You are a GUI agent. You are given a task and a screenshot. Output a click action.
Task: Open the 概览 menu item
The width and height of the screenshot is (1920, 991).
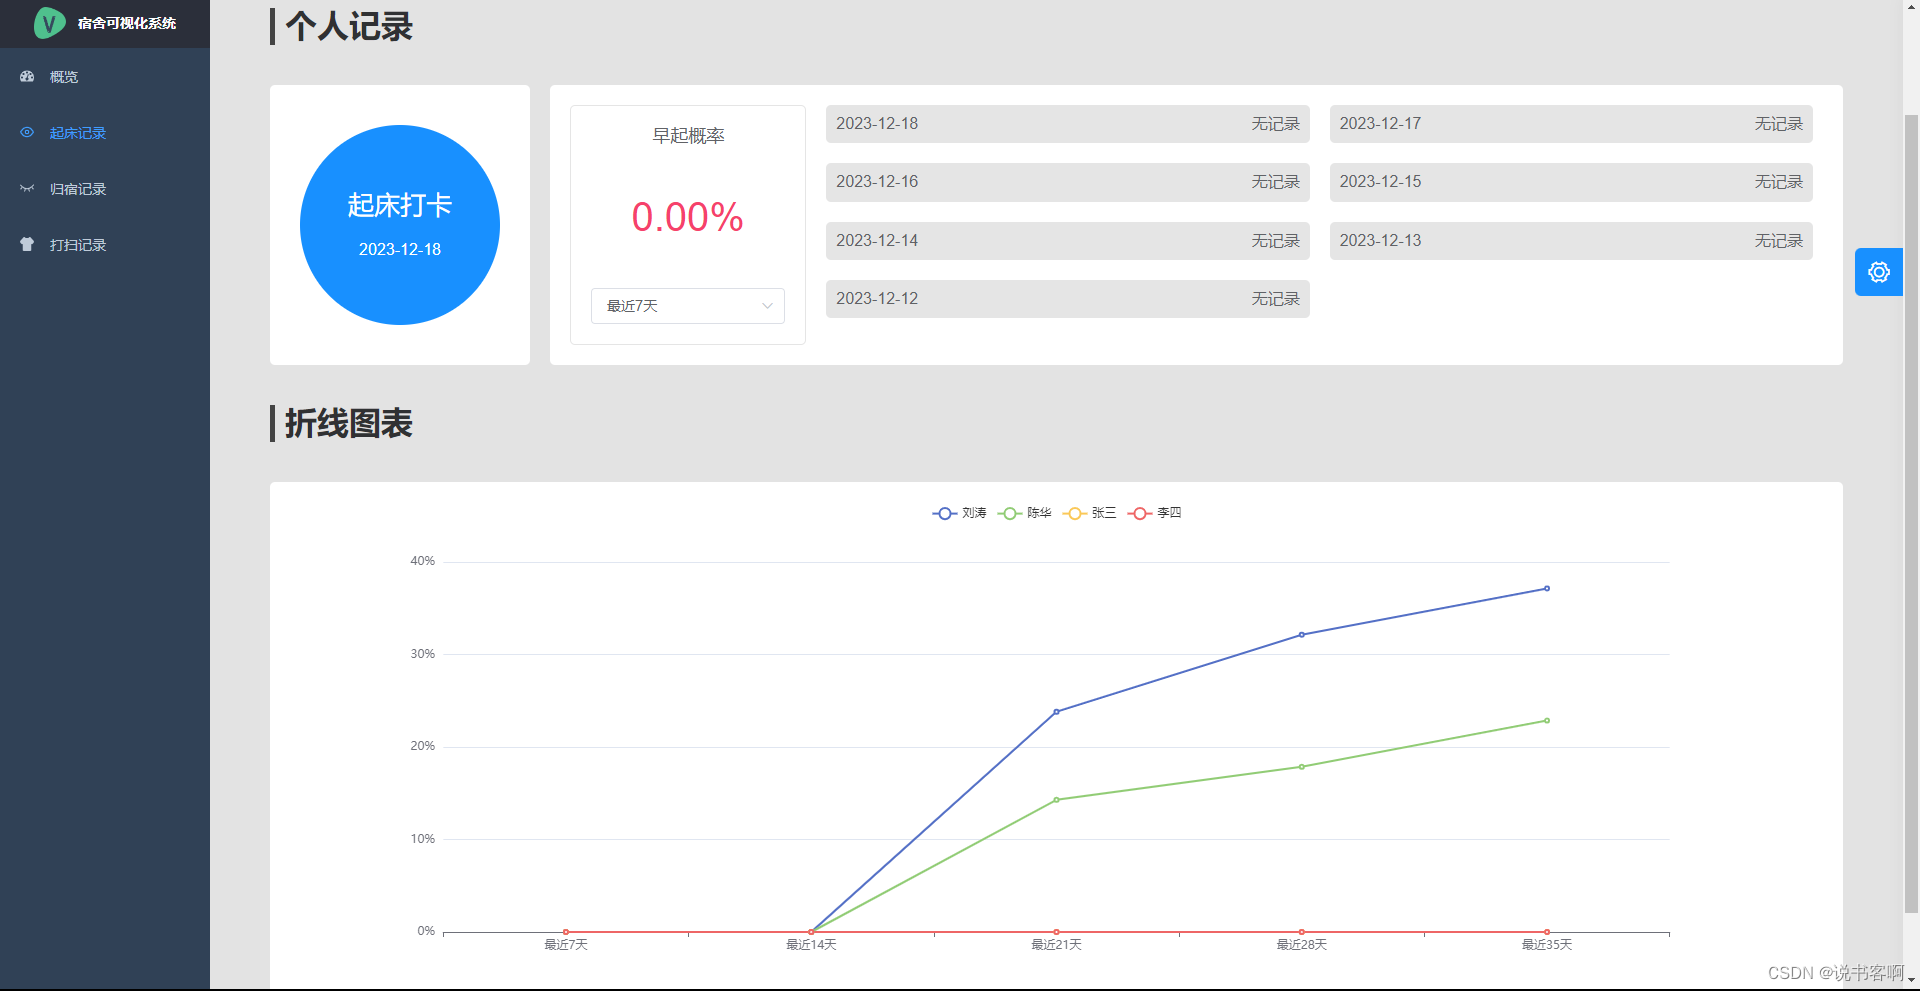(105, 77)
